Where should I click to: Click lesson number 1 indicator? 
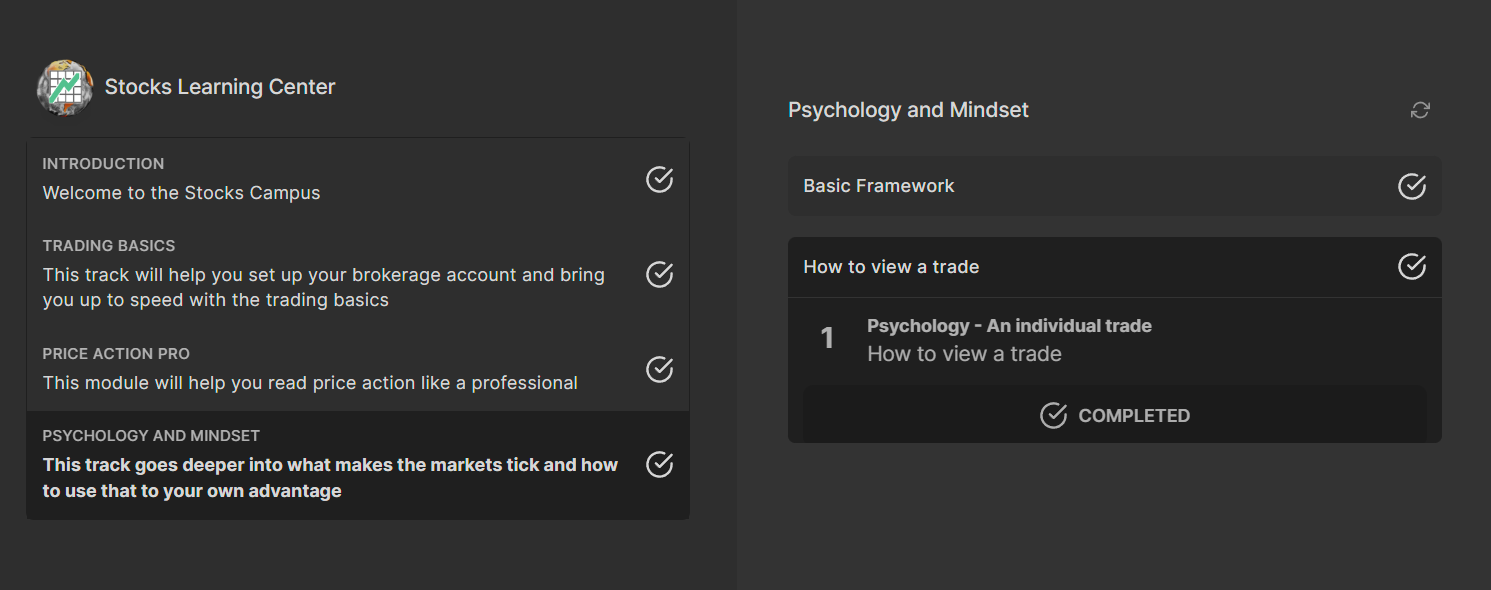[827, 339]
